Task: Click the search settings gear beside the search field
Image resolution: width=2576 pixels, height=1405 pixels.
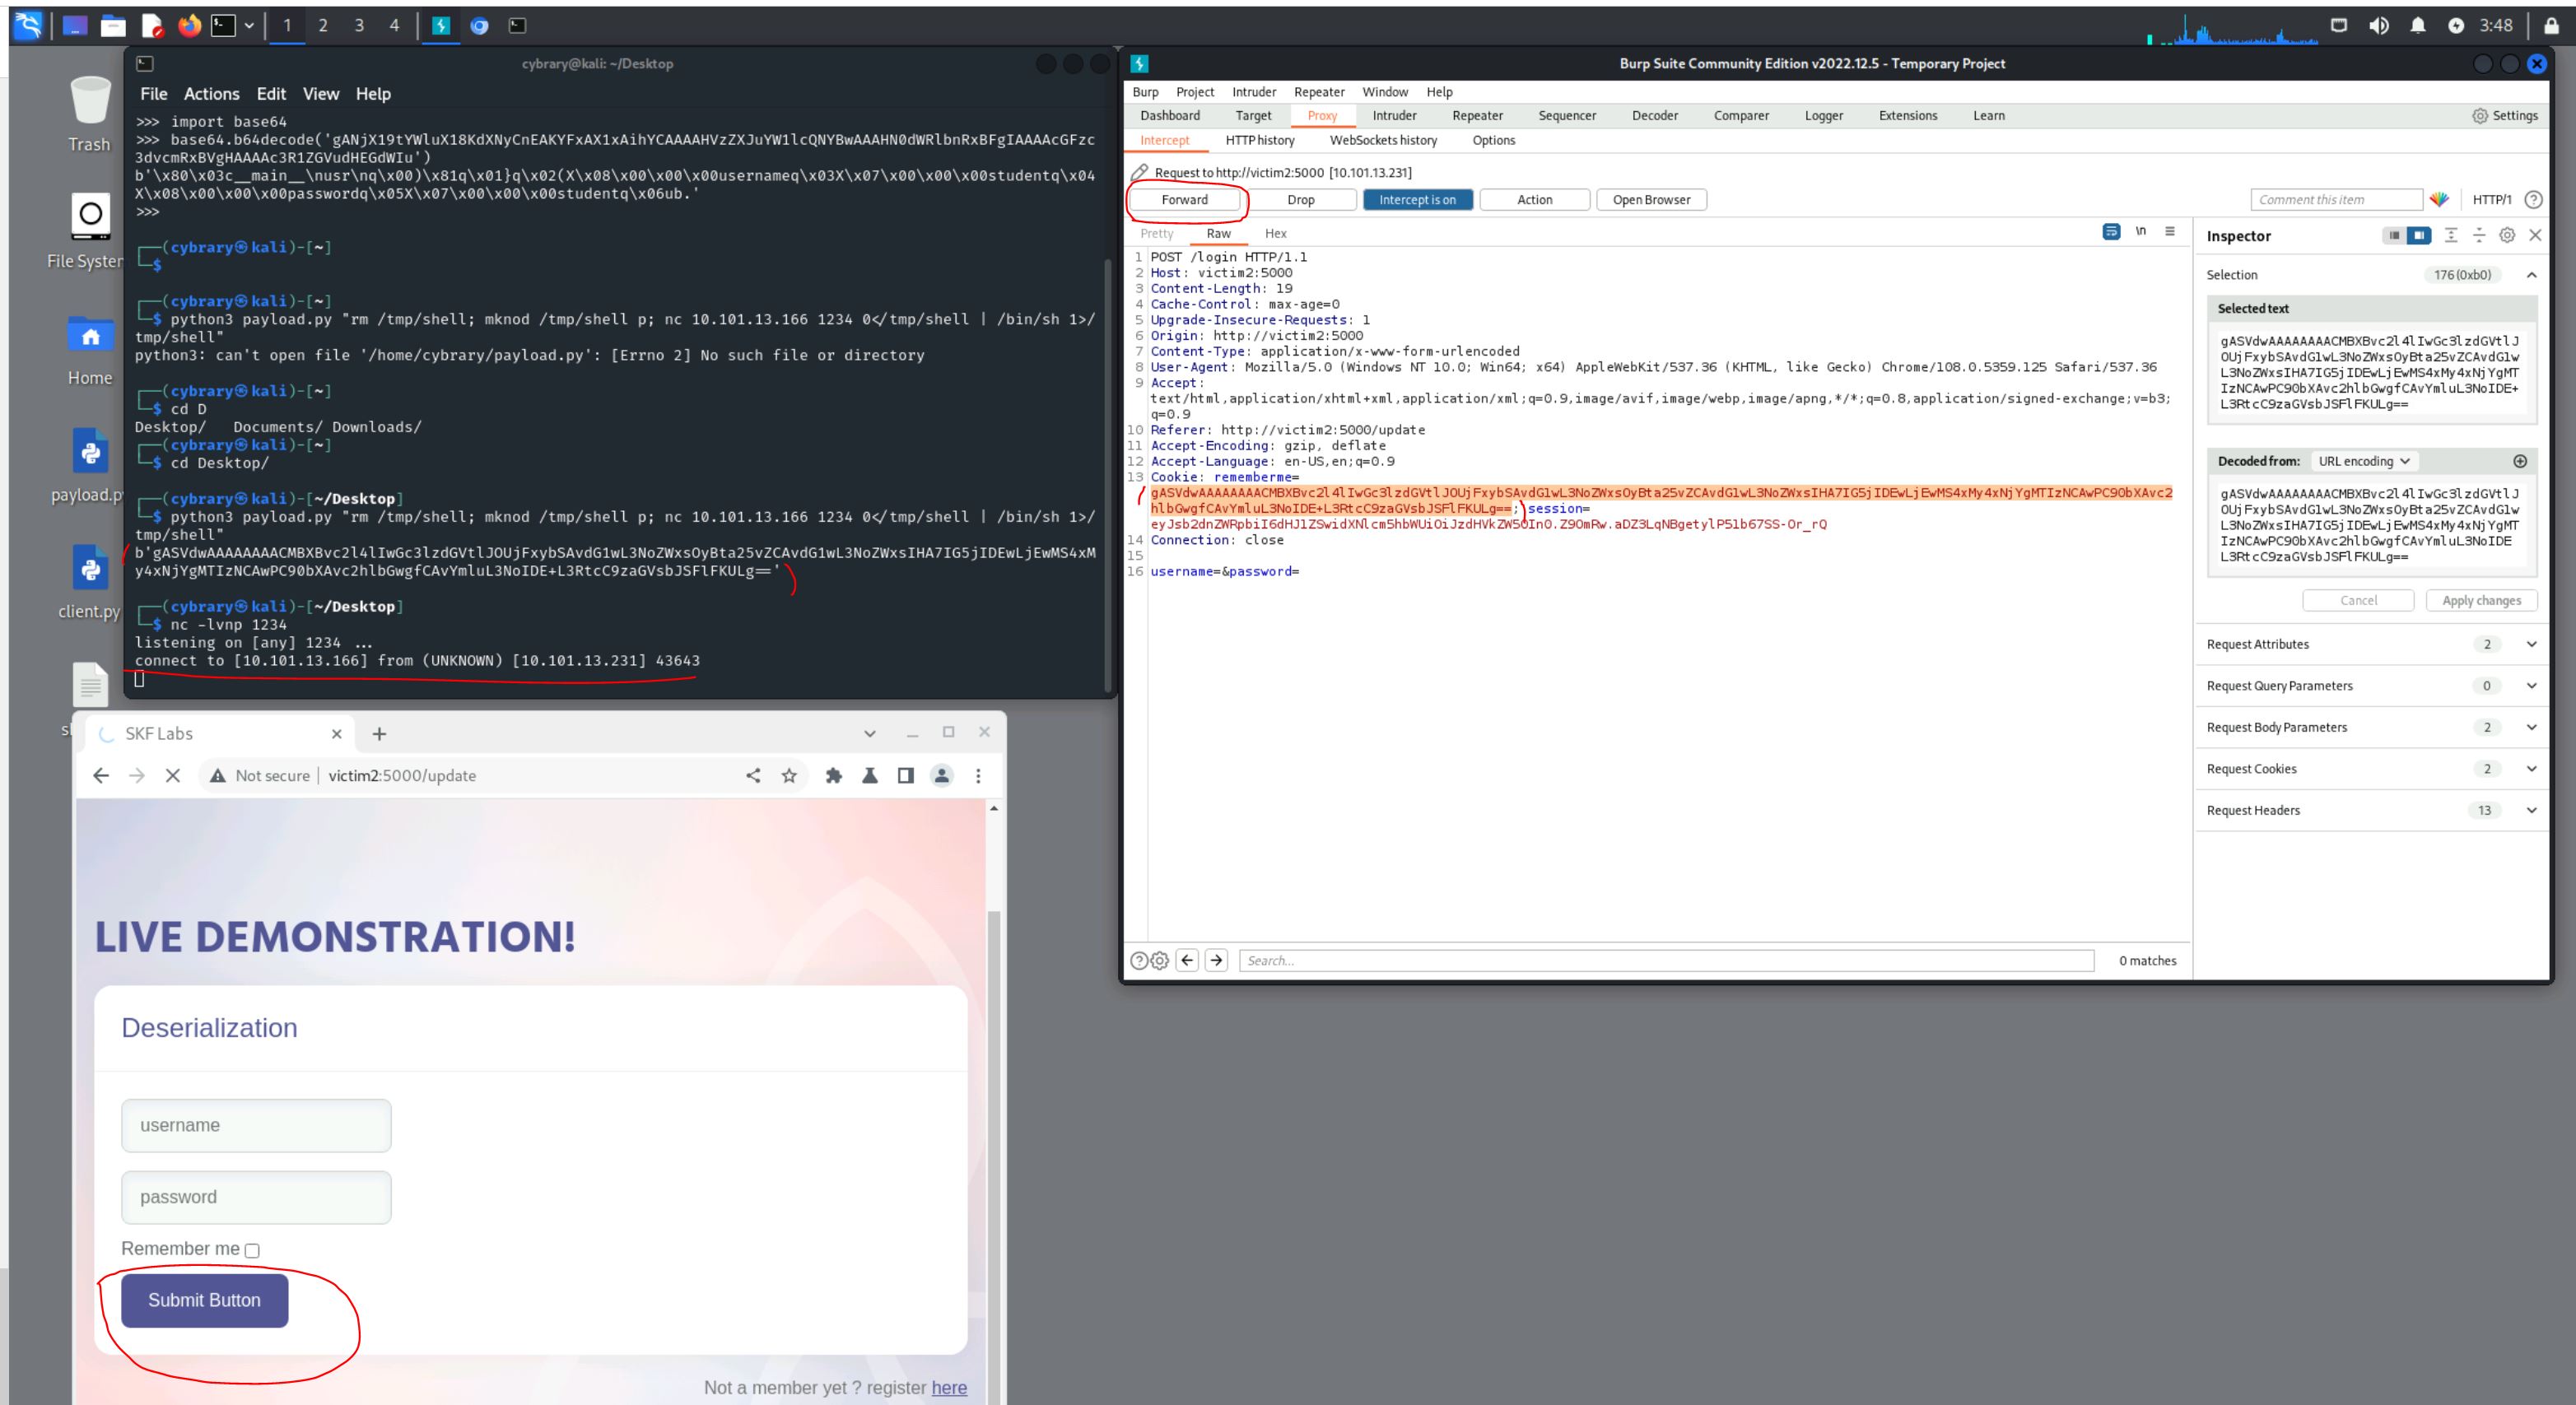Action: (x=1159, y=960)
